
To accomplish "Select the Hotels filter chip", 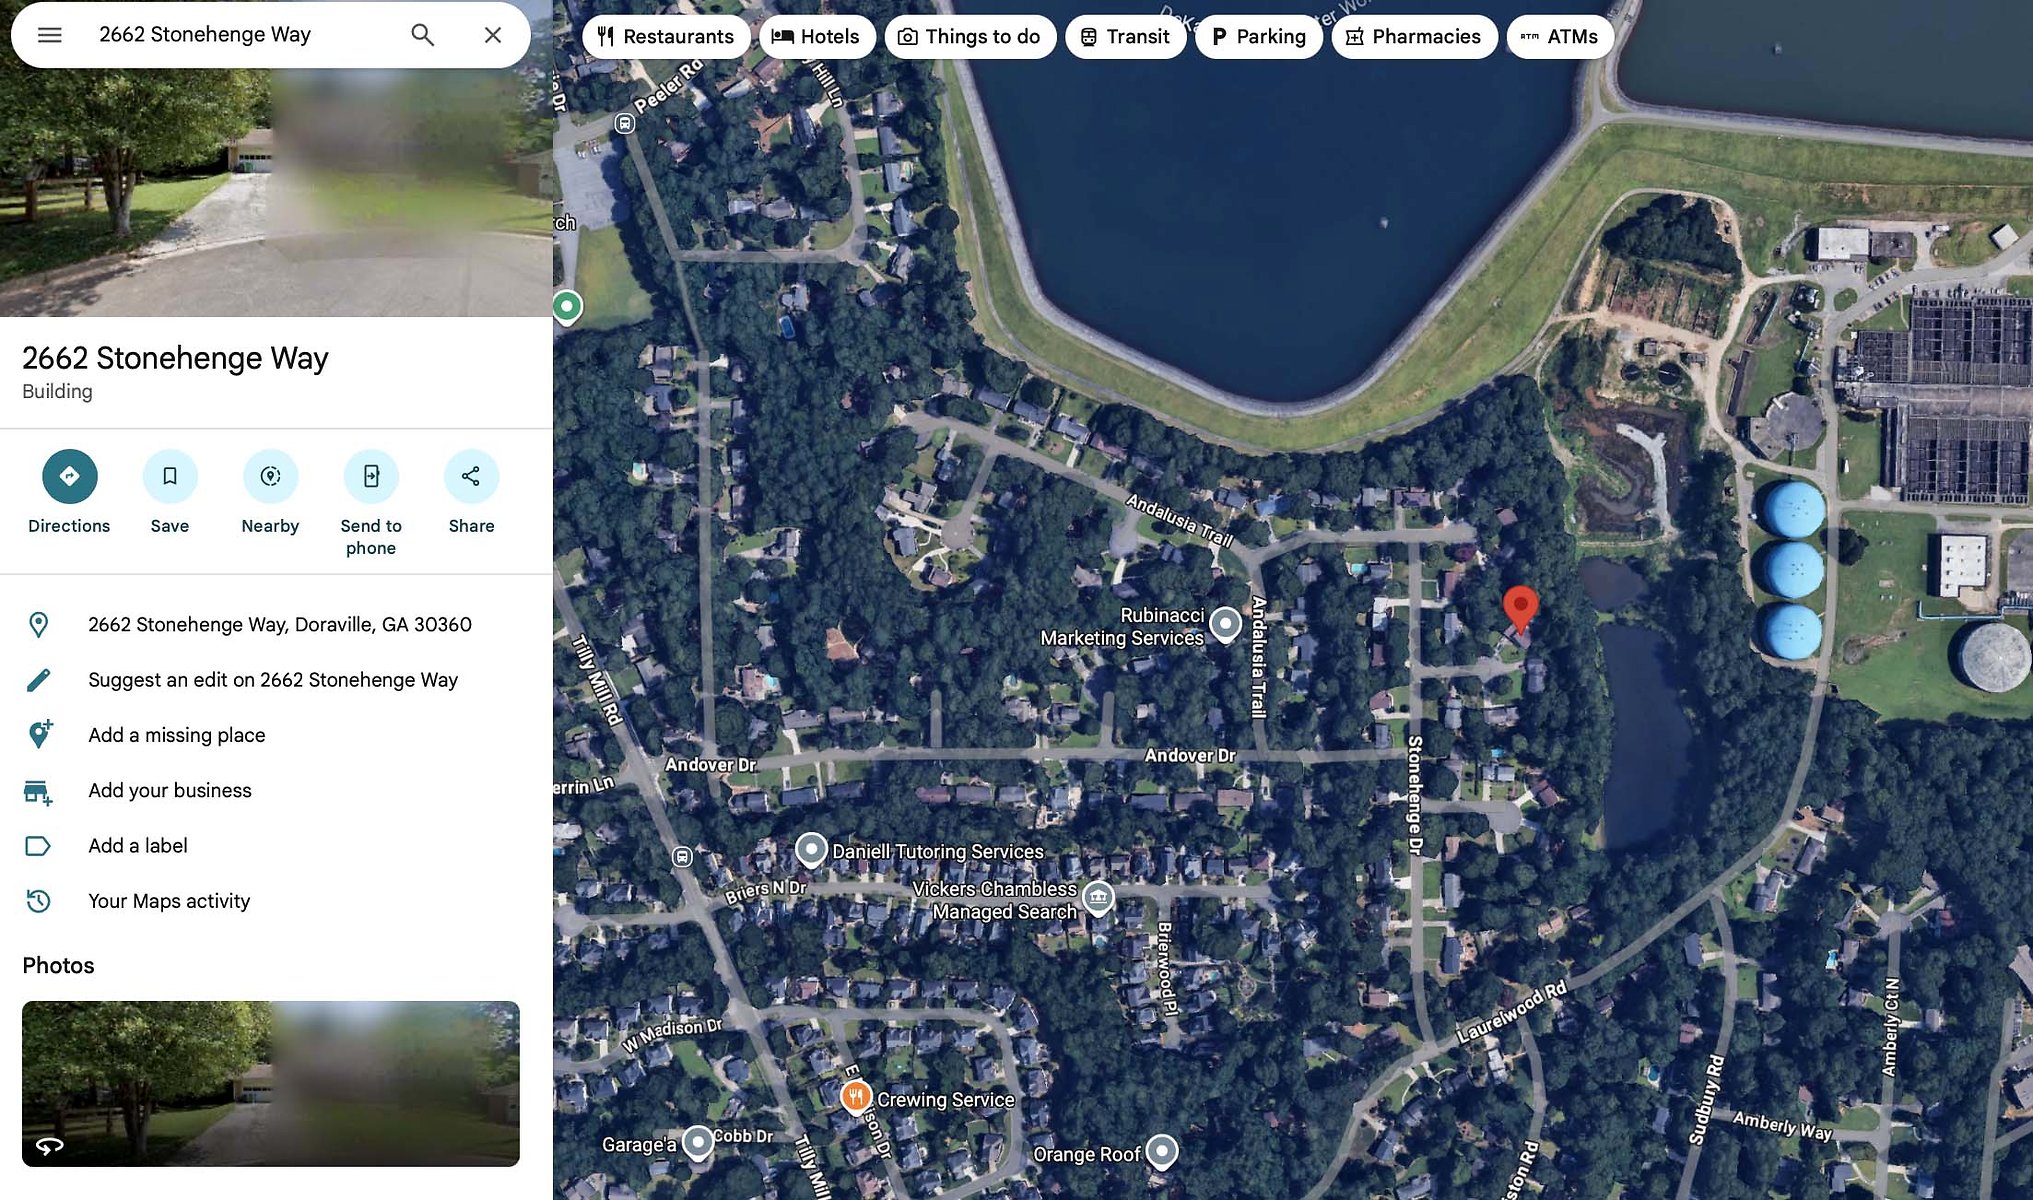I will [x=816, y=37].
